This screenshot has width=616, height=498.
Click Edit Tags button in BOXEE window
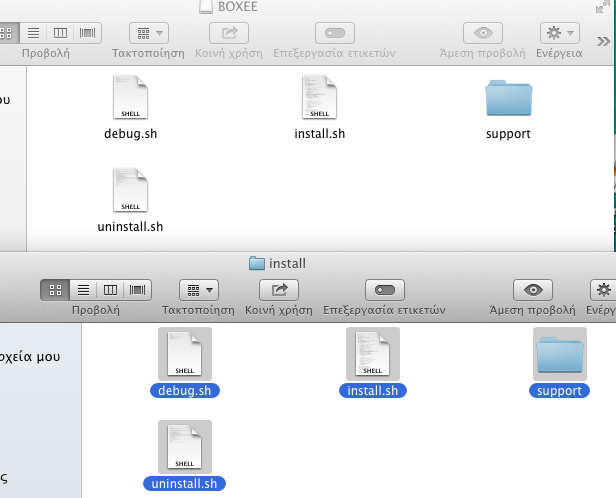pyautogui.click(x=335, y=33)
